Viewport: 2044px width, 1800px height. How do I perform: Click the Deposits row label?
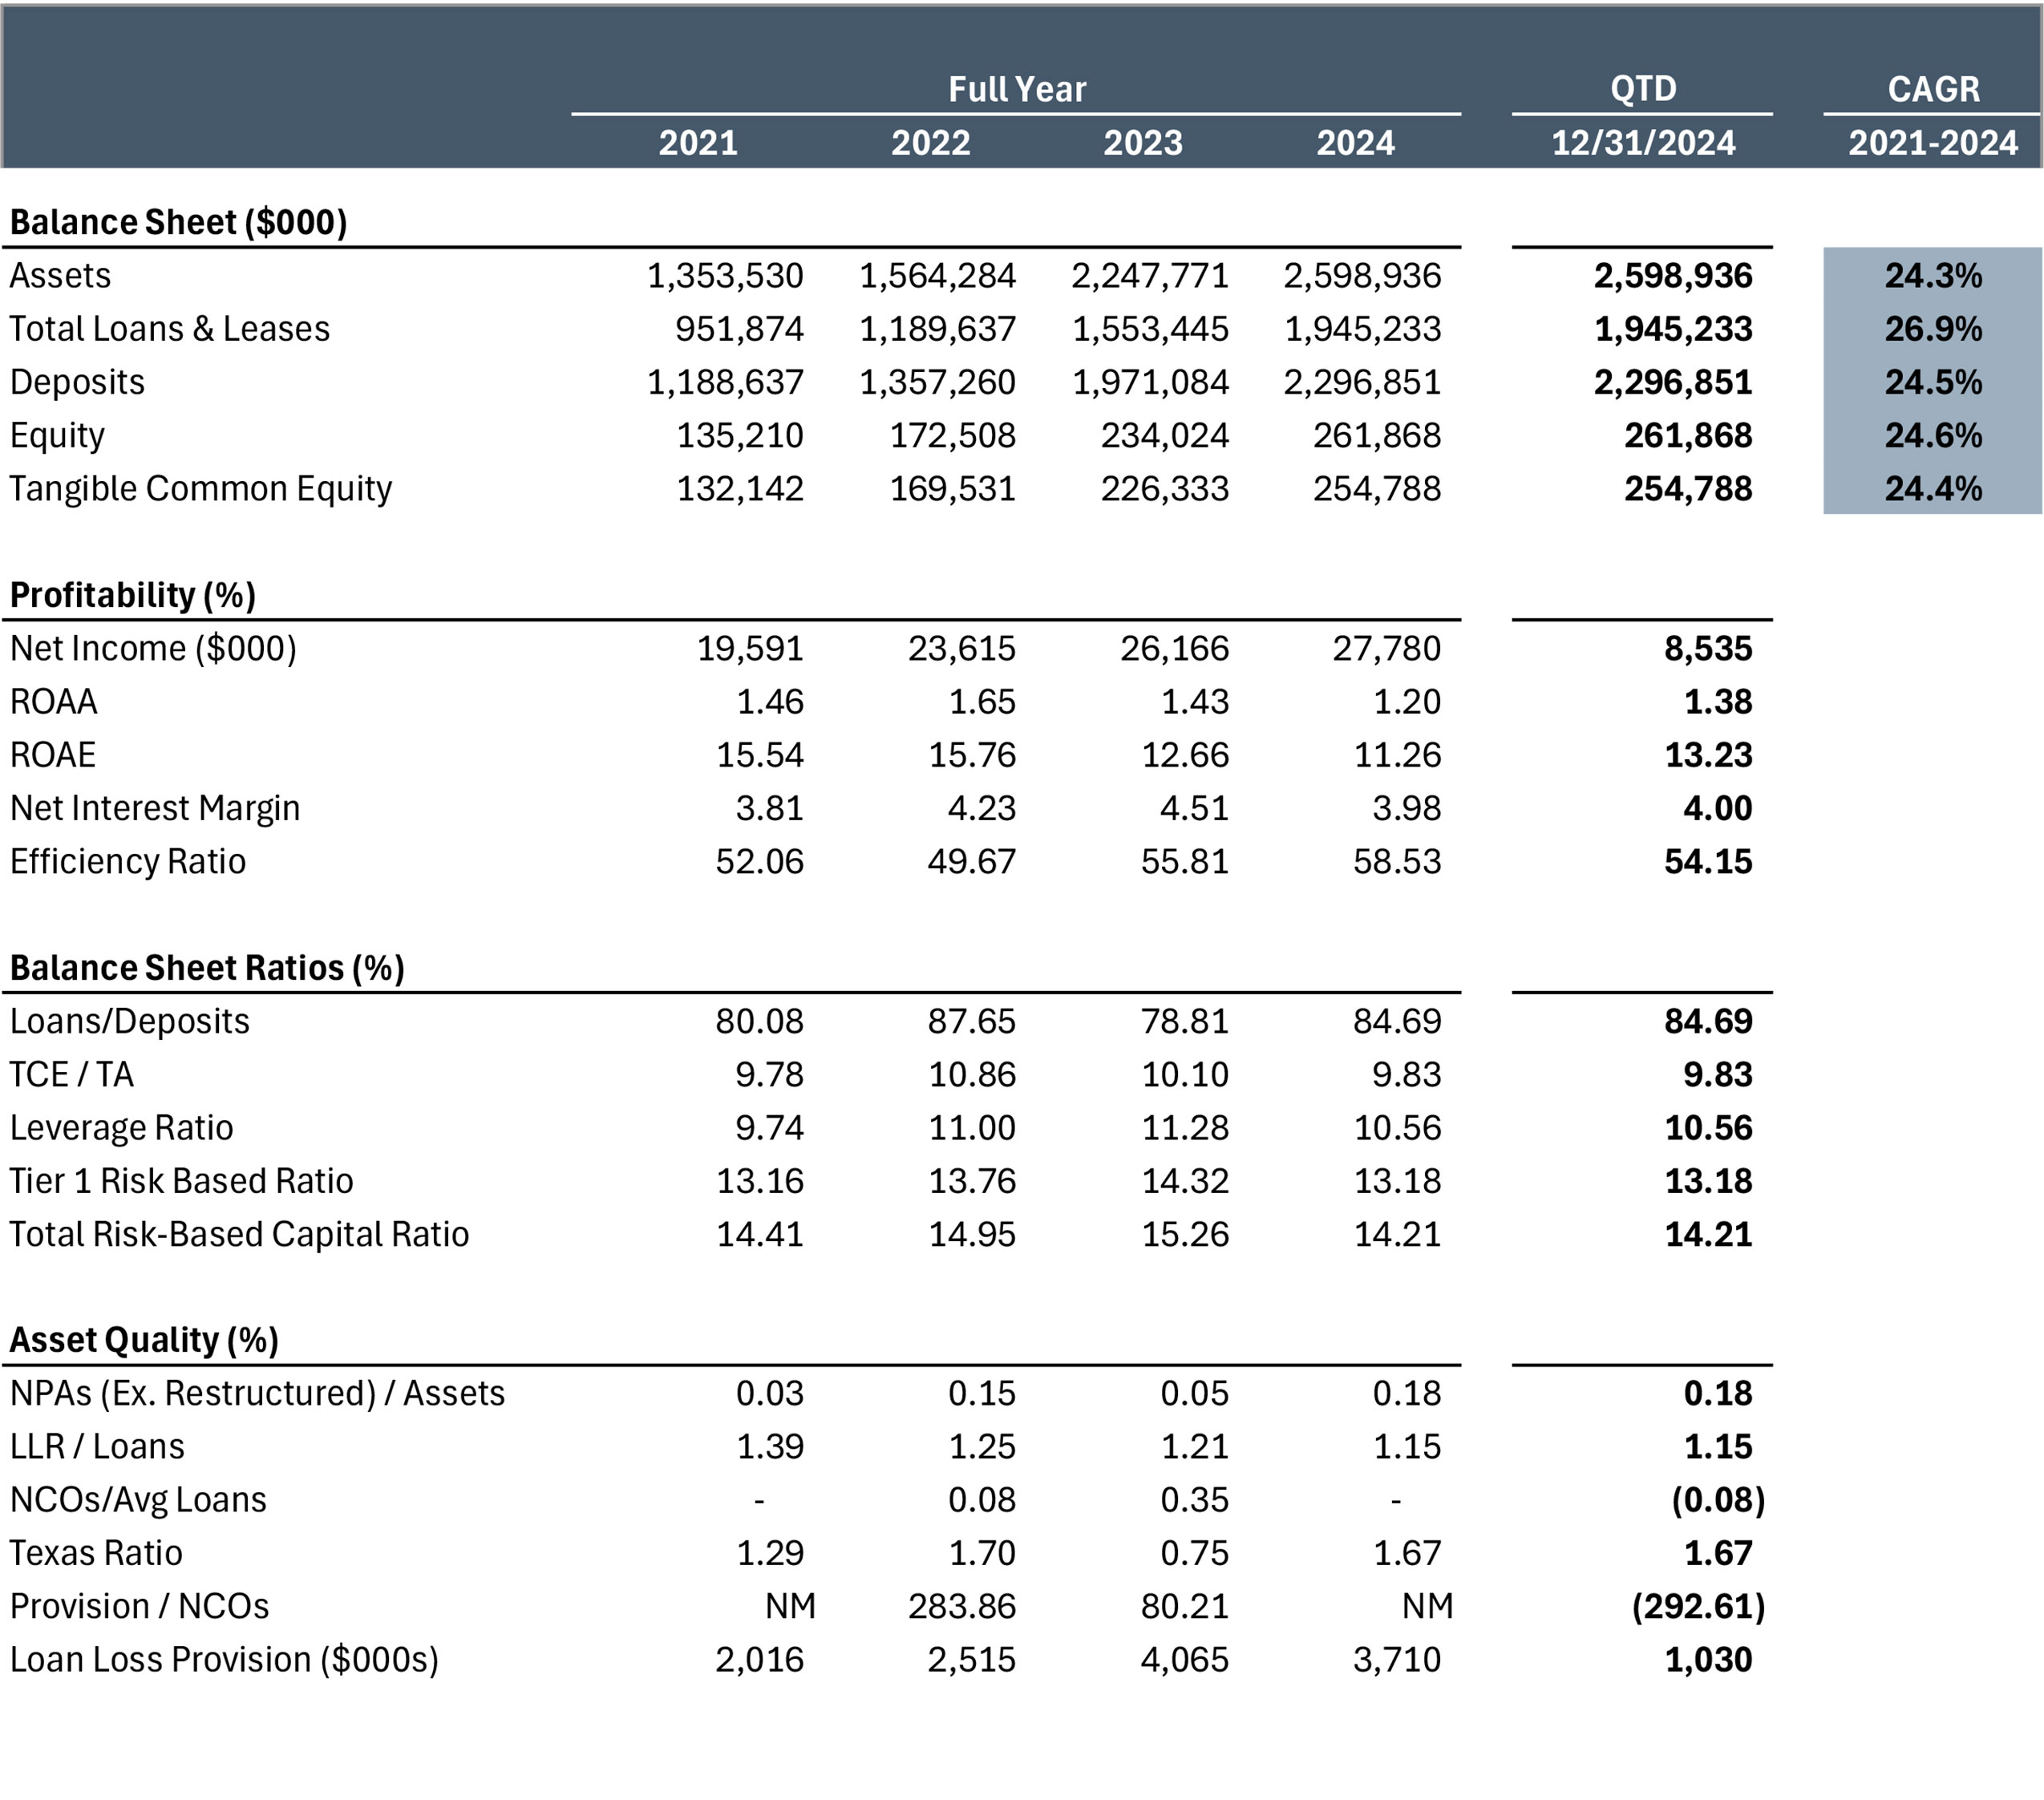[x=77, y=382]
